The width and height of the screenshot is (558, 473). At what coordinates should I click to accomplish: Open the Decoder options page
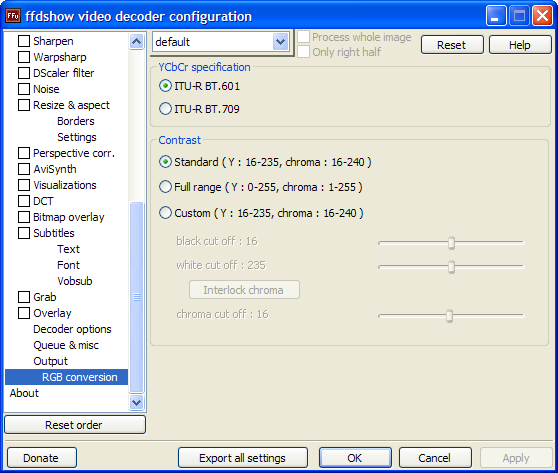click(x=72, y=329)
